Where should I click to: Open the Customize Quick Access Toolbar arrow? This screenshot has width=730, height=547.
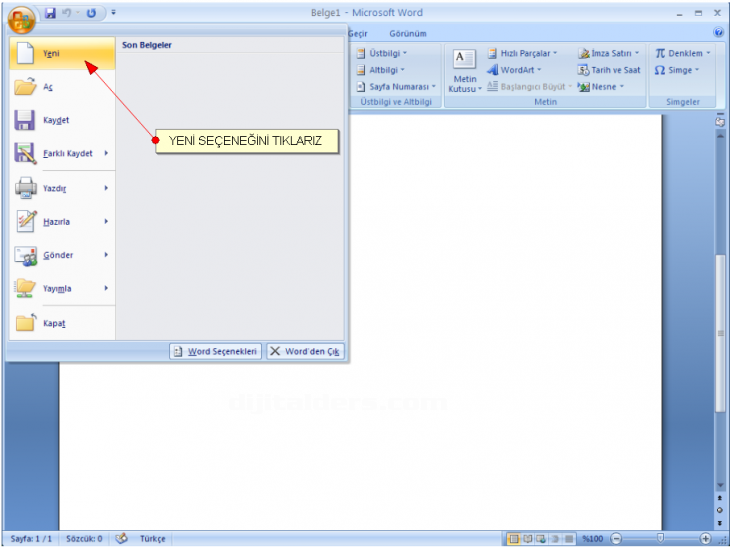(x=113, y=13)
